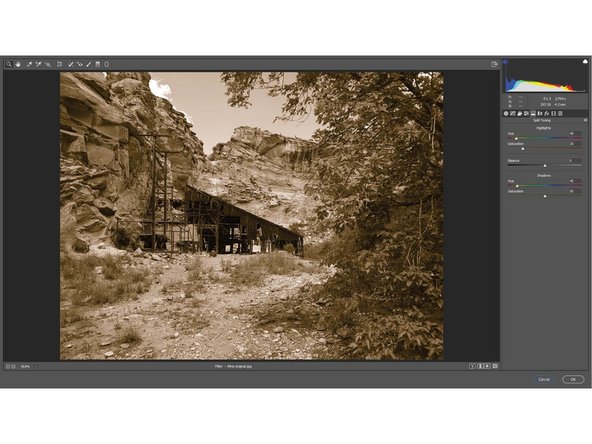
Task: Open the Effects fx panel tab
Action: [547, 113]
